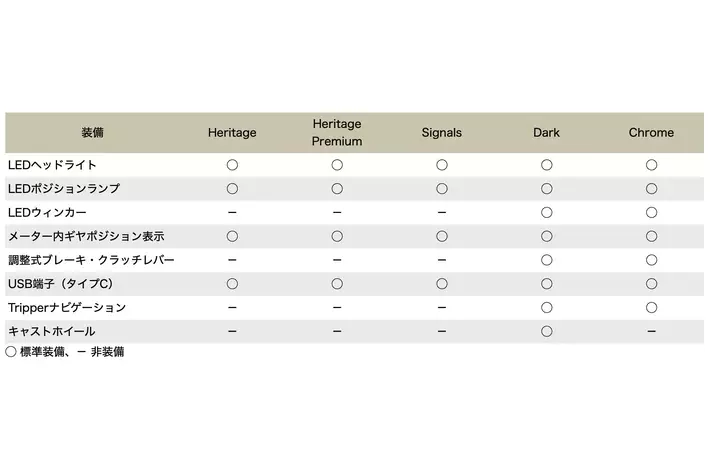710x474 pixels.
Task: Click the circle for LEDウィンカー under Chrome
Action: [652, 212]
